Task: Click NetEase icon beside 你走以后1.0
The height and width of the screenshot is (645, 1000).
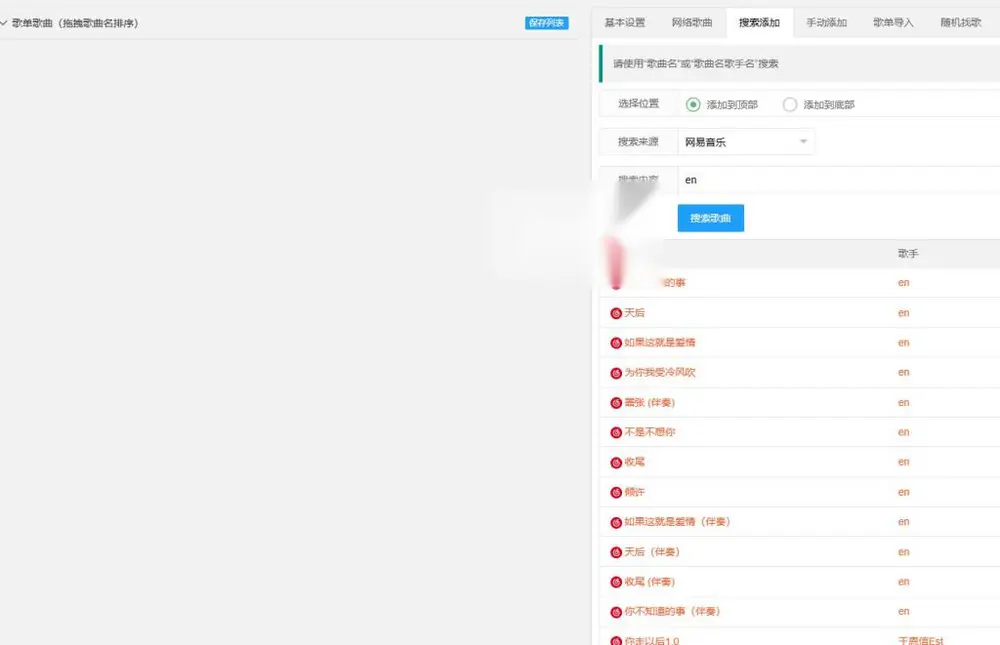Action: (616, 641)
